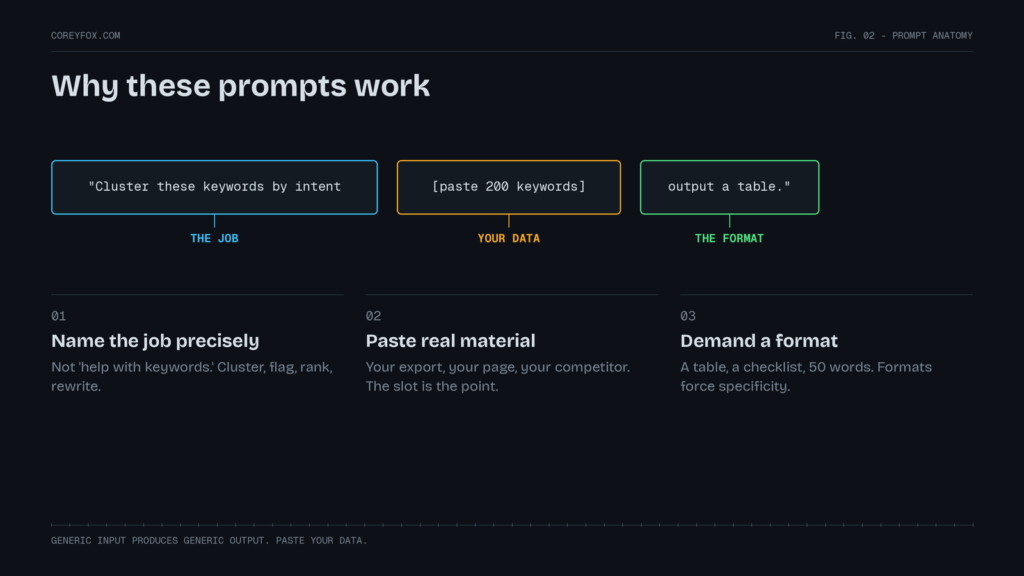Select the 'Paste real material' heading
Image resolution: width=1024 pixels, height=576 pixels.
coord(450,341)
